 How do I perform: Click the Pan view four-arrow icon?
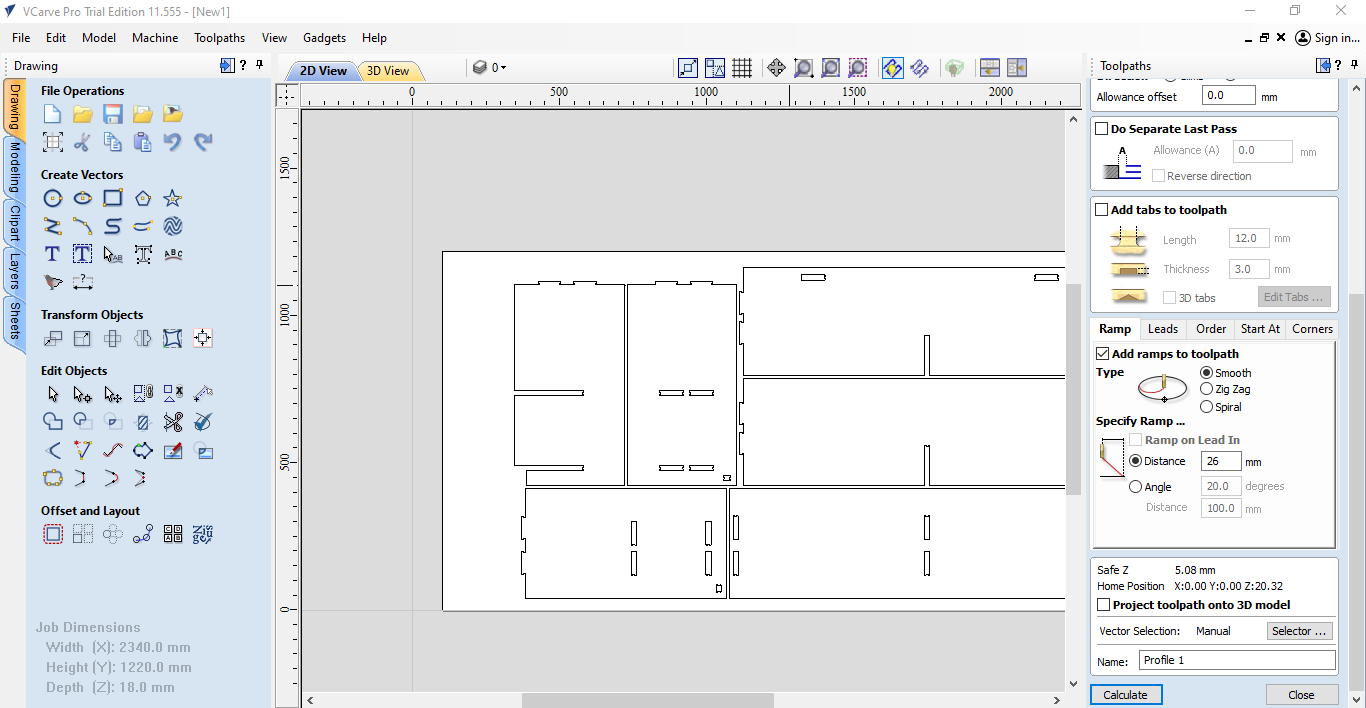coord(776,68)
